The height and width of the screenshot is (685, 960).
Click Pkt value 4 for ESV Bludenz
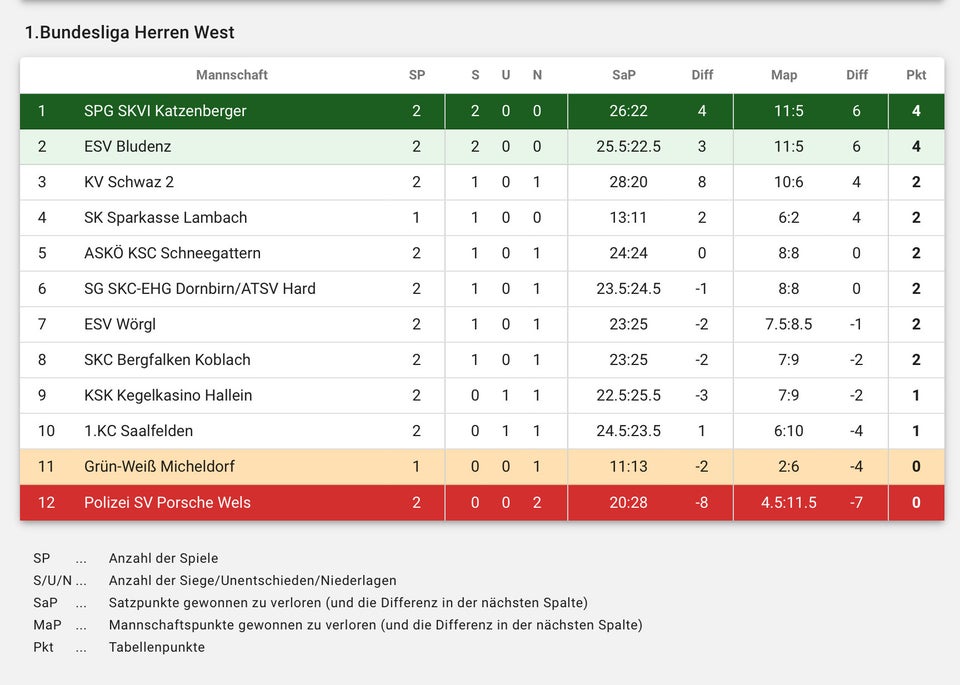[916, 146]
